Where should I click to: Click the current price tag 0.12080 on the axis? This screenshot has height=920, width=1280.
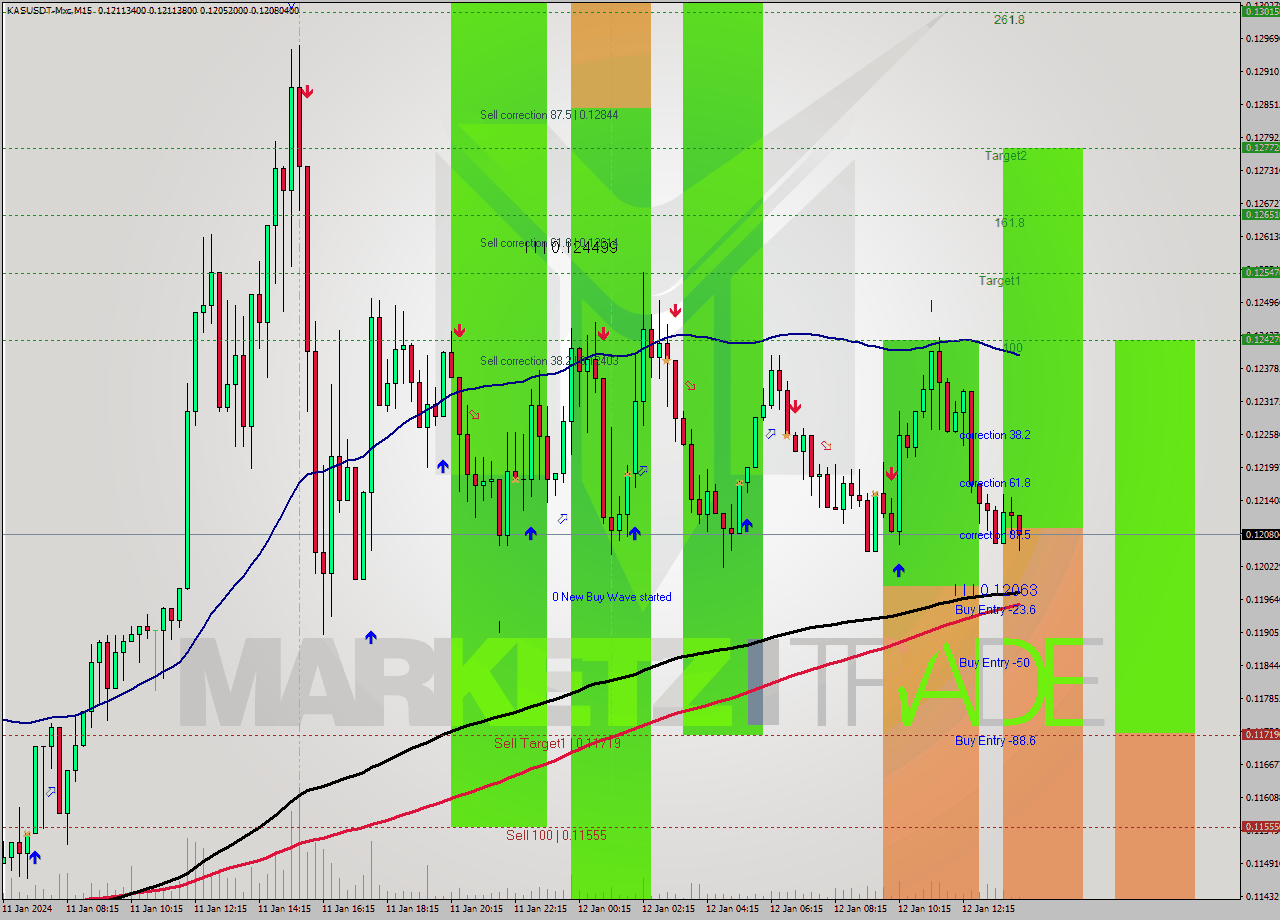[1260, 535]
